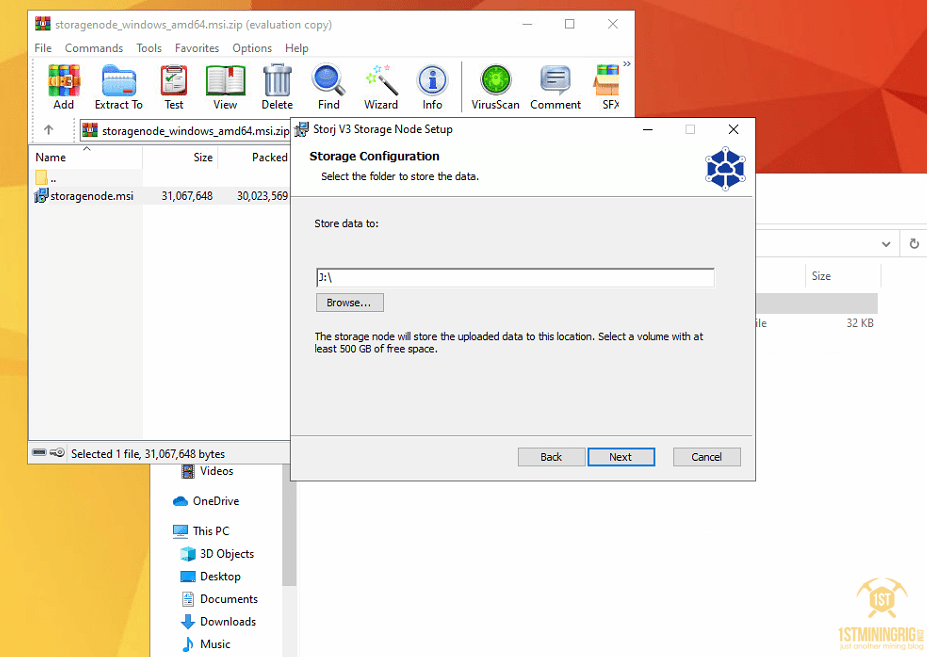
Task: Click the Store data to path field
Action: click(515, 277)
